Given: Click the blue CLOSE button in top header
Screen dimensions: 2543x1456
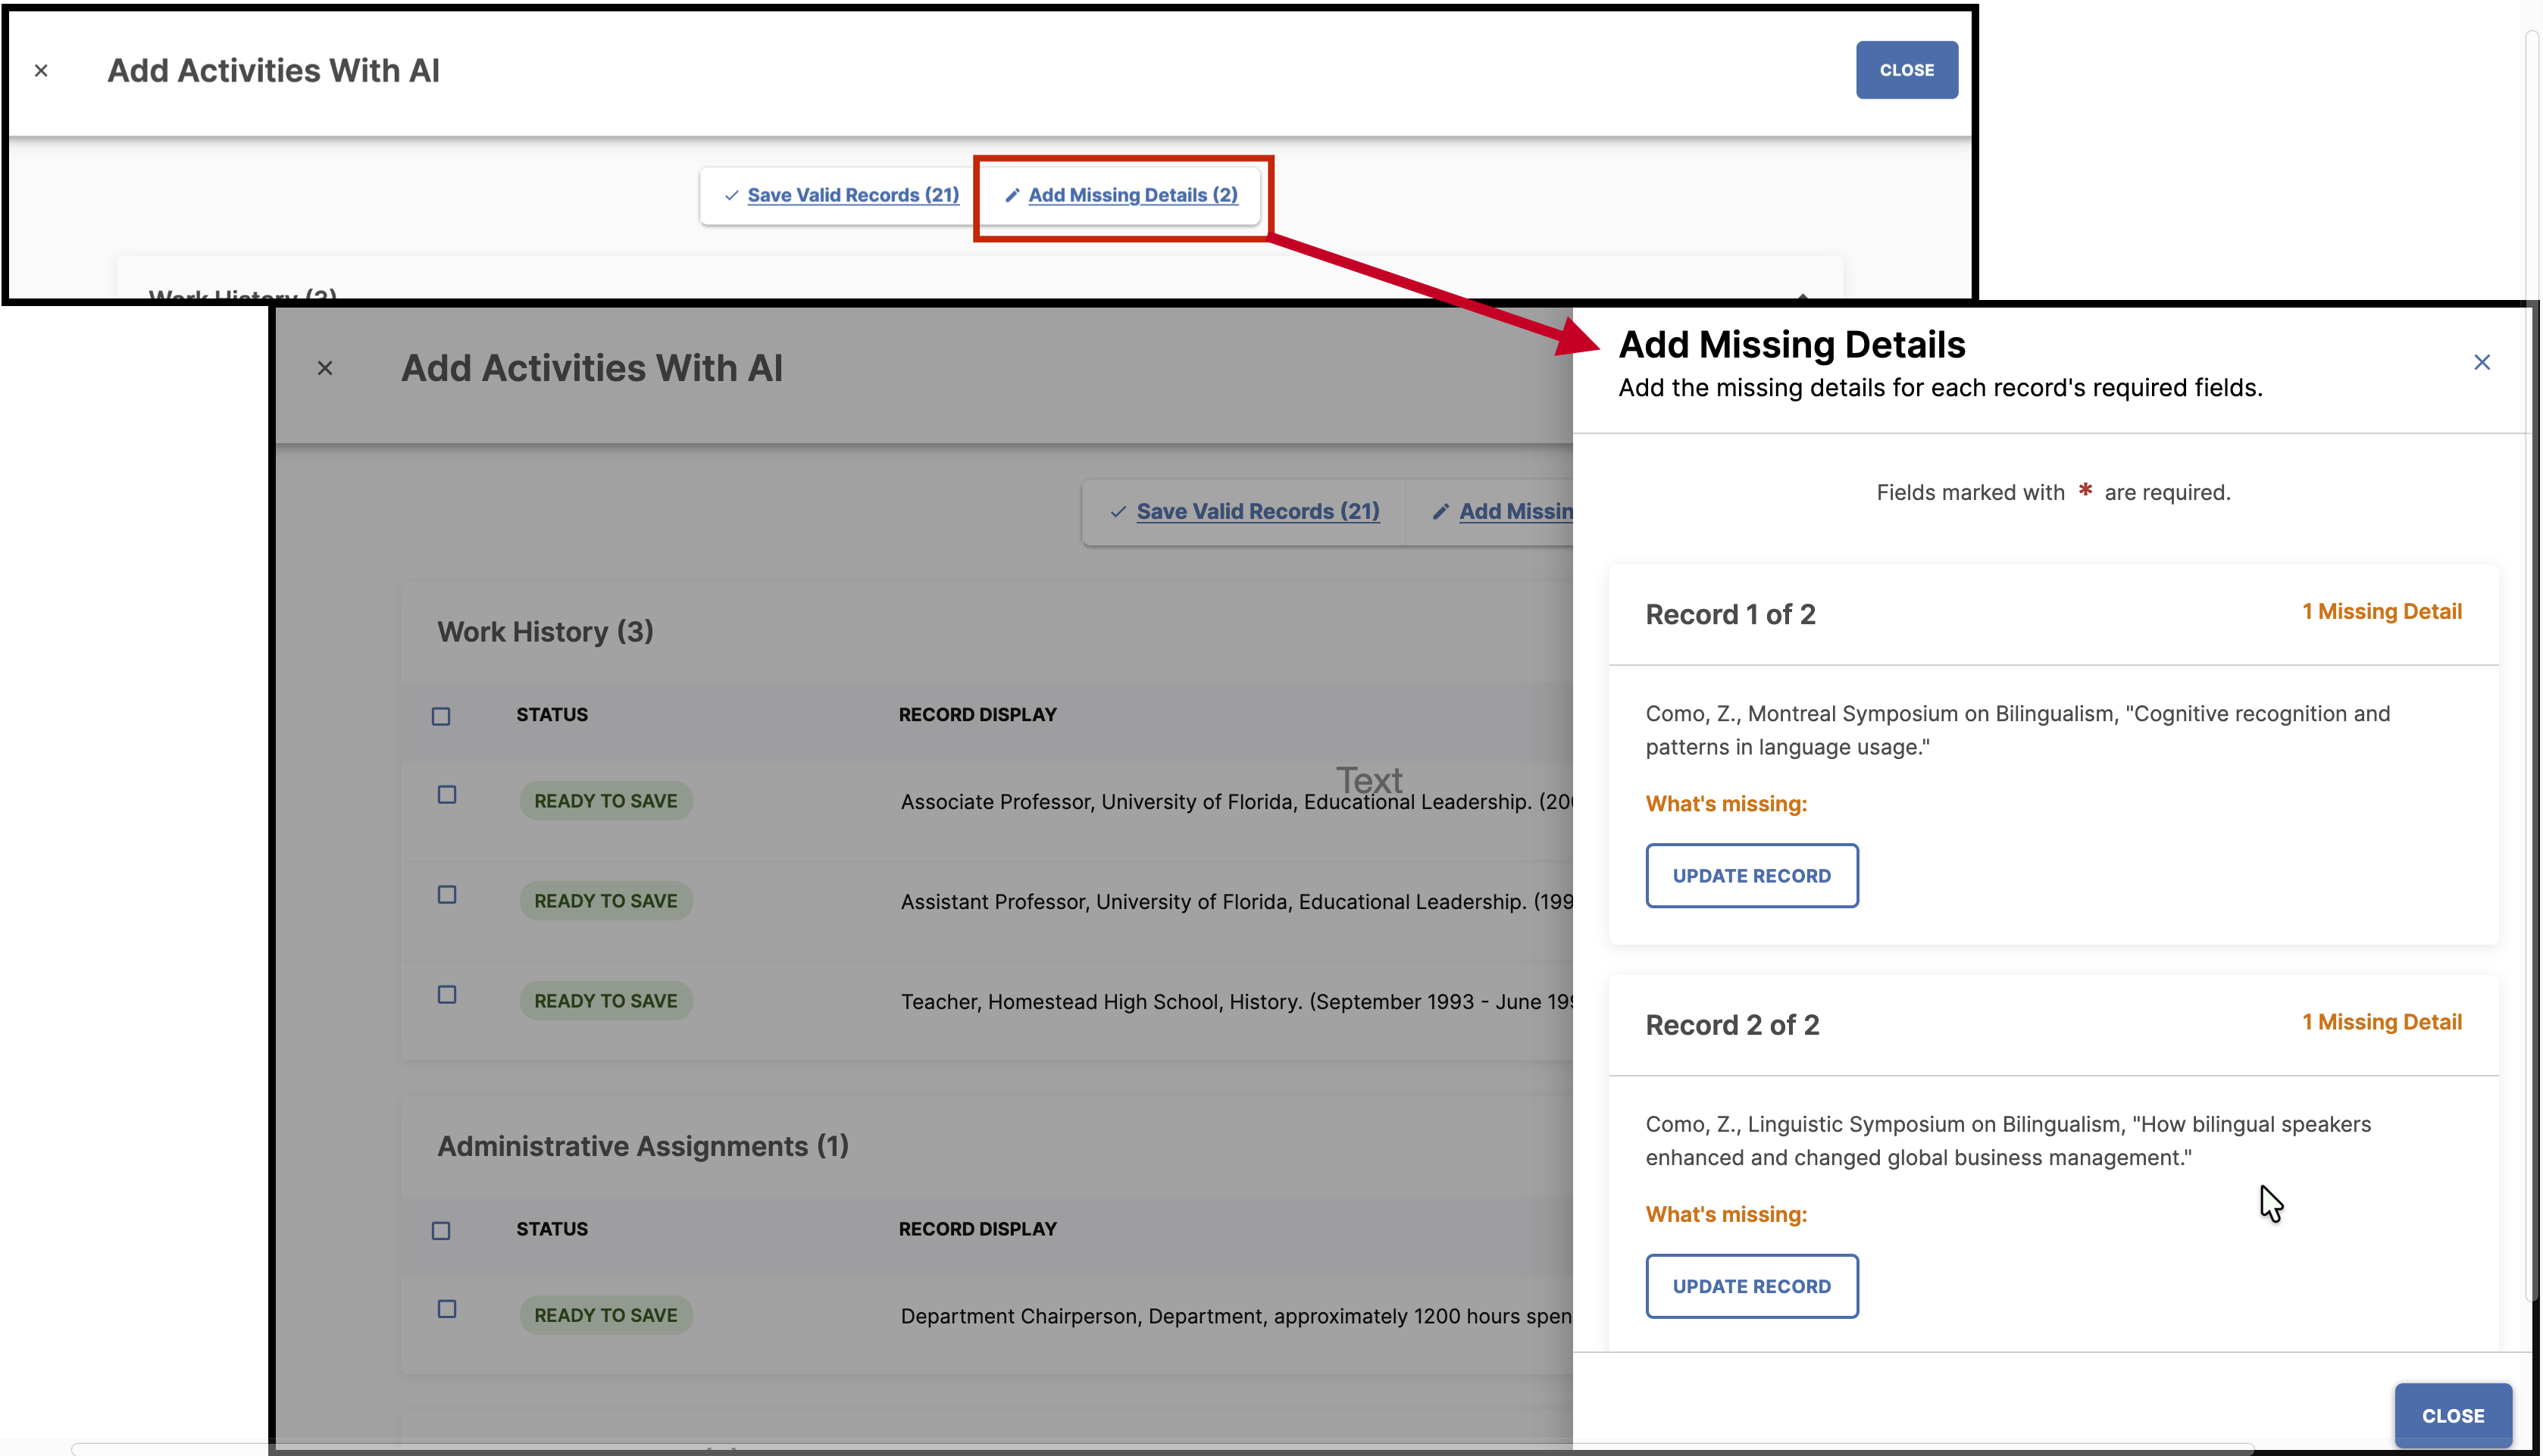Looking at the screenshot, I should [1906, 70].
